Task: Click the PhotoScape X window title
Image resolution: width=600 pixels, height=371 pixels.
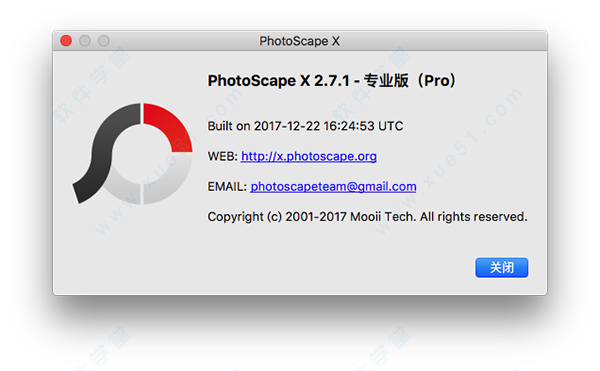Action: (300, 41)
